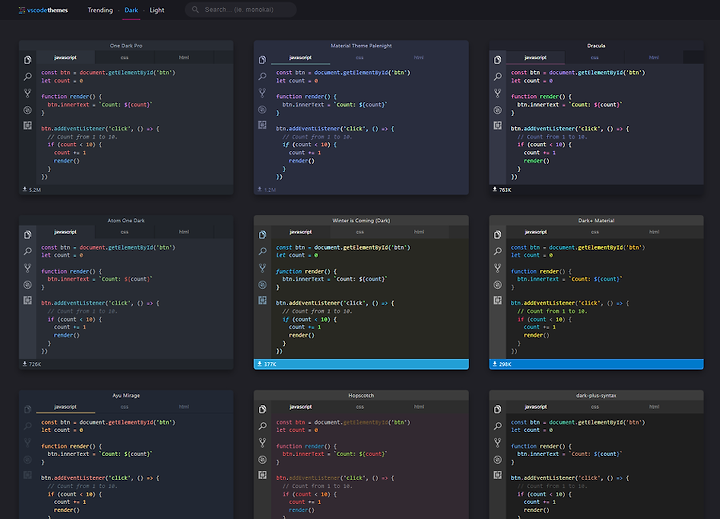
Task: Click the search magnifier icon in header
Action: [195, 10]
